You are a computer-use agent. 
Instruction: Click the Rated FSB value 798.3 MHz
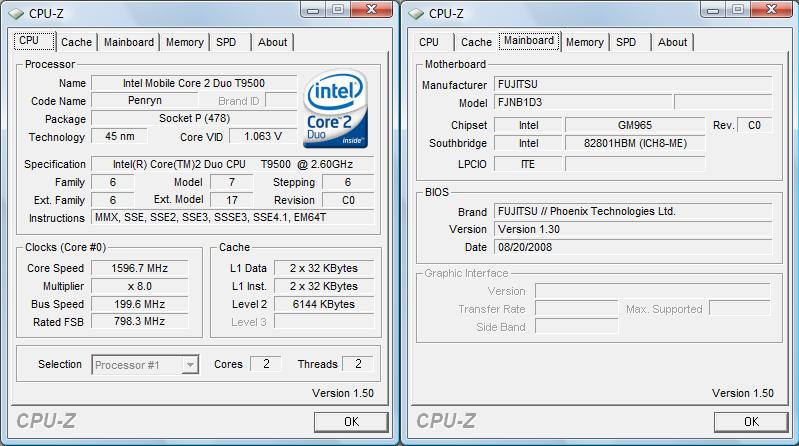click(140, 322)
